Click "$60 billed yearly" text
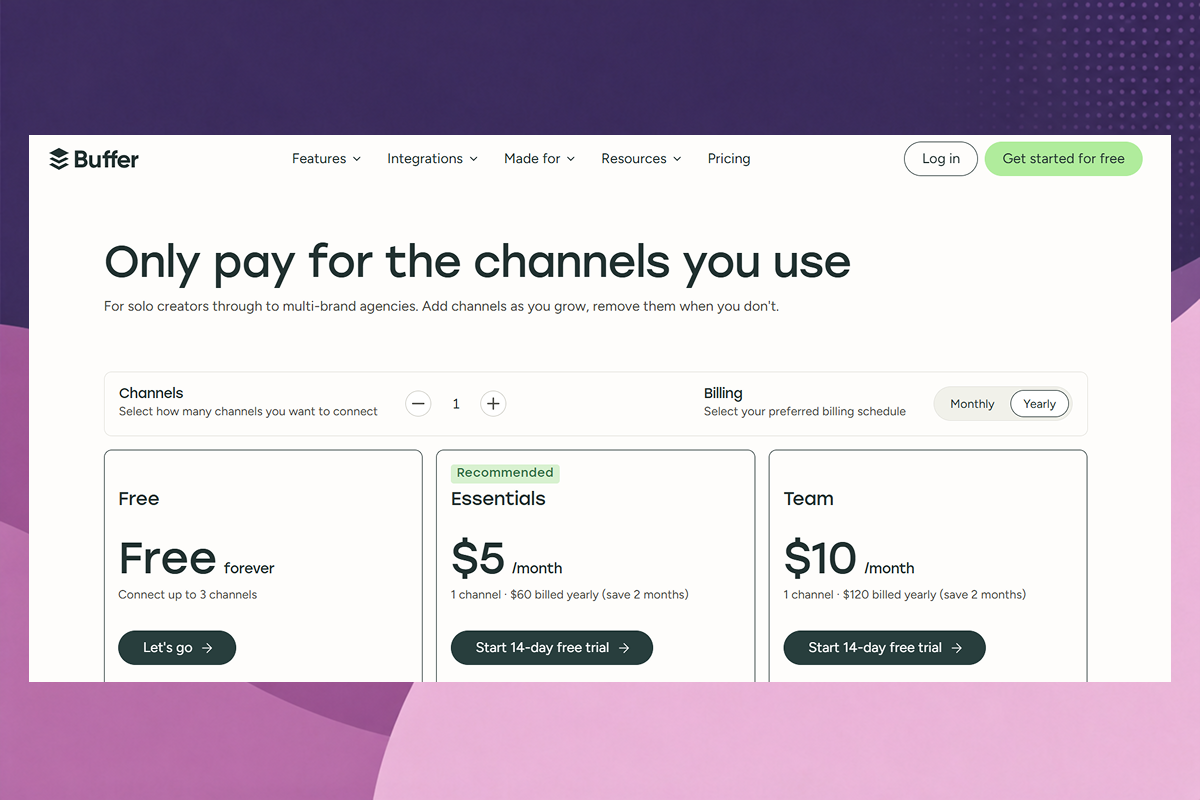 [x=555, y=595]
